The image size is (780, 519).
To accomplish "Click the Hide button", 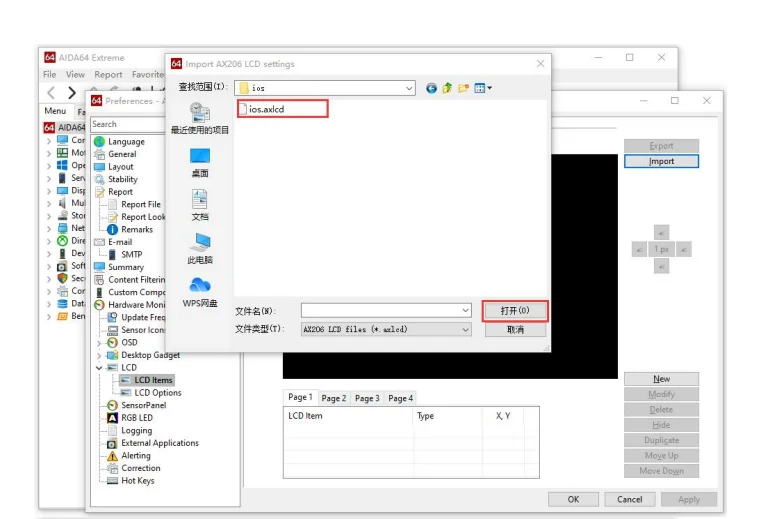I will click(661, 425).
